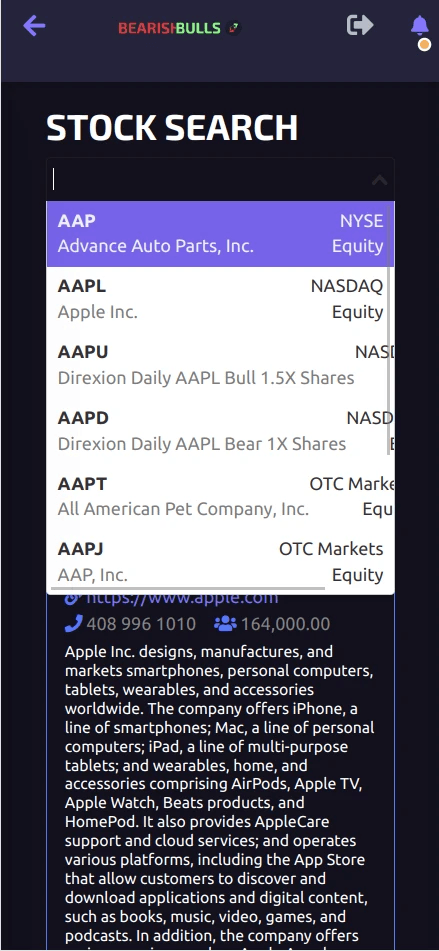
Task: Select AAPD Direxion Daily Bear 1X Shares
Action: [221, 430]
